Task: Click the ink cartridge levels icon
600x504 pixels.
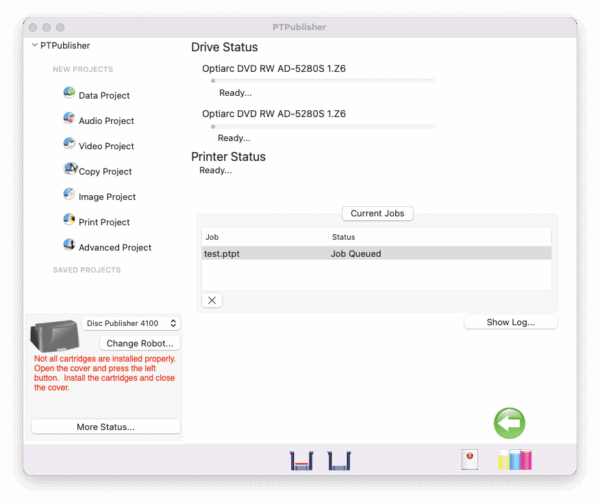Action: pos(515,460)
